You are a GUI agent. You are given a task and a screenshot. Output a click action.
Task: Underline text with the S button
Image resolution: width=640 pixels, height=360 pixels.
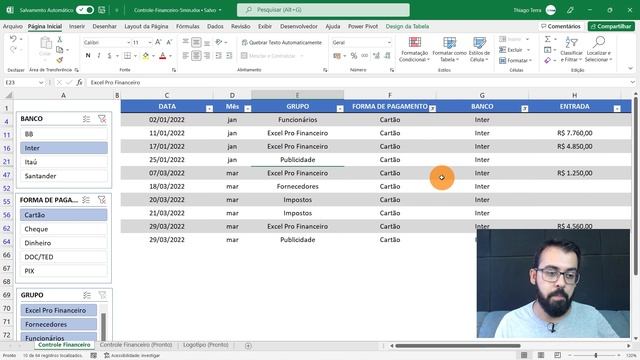[109, 56]
